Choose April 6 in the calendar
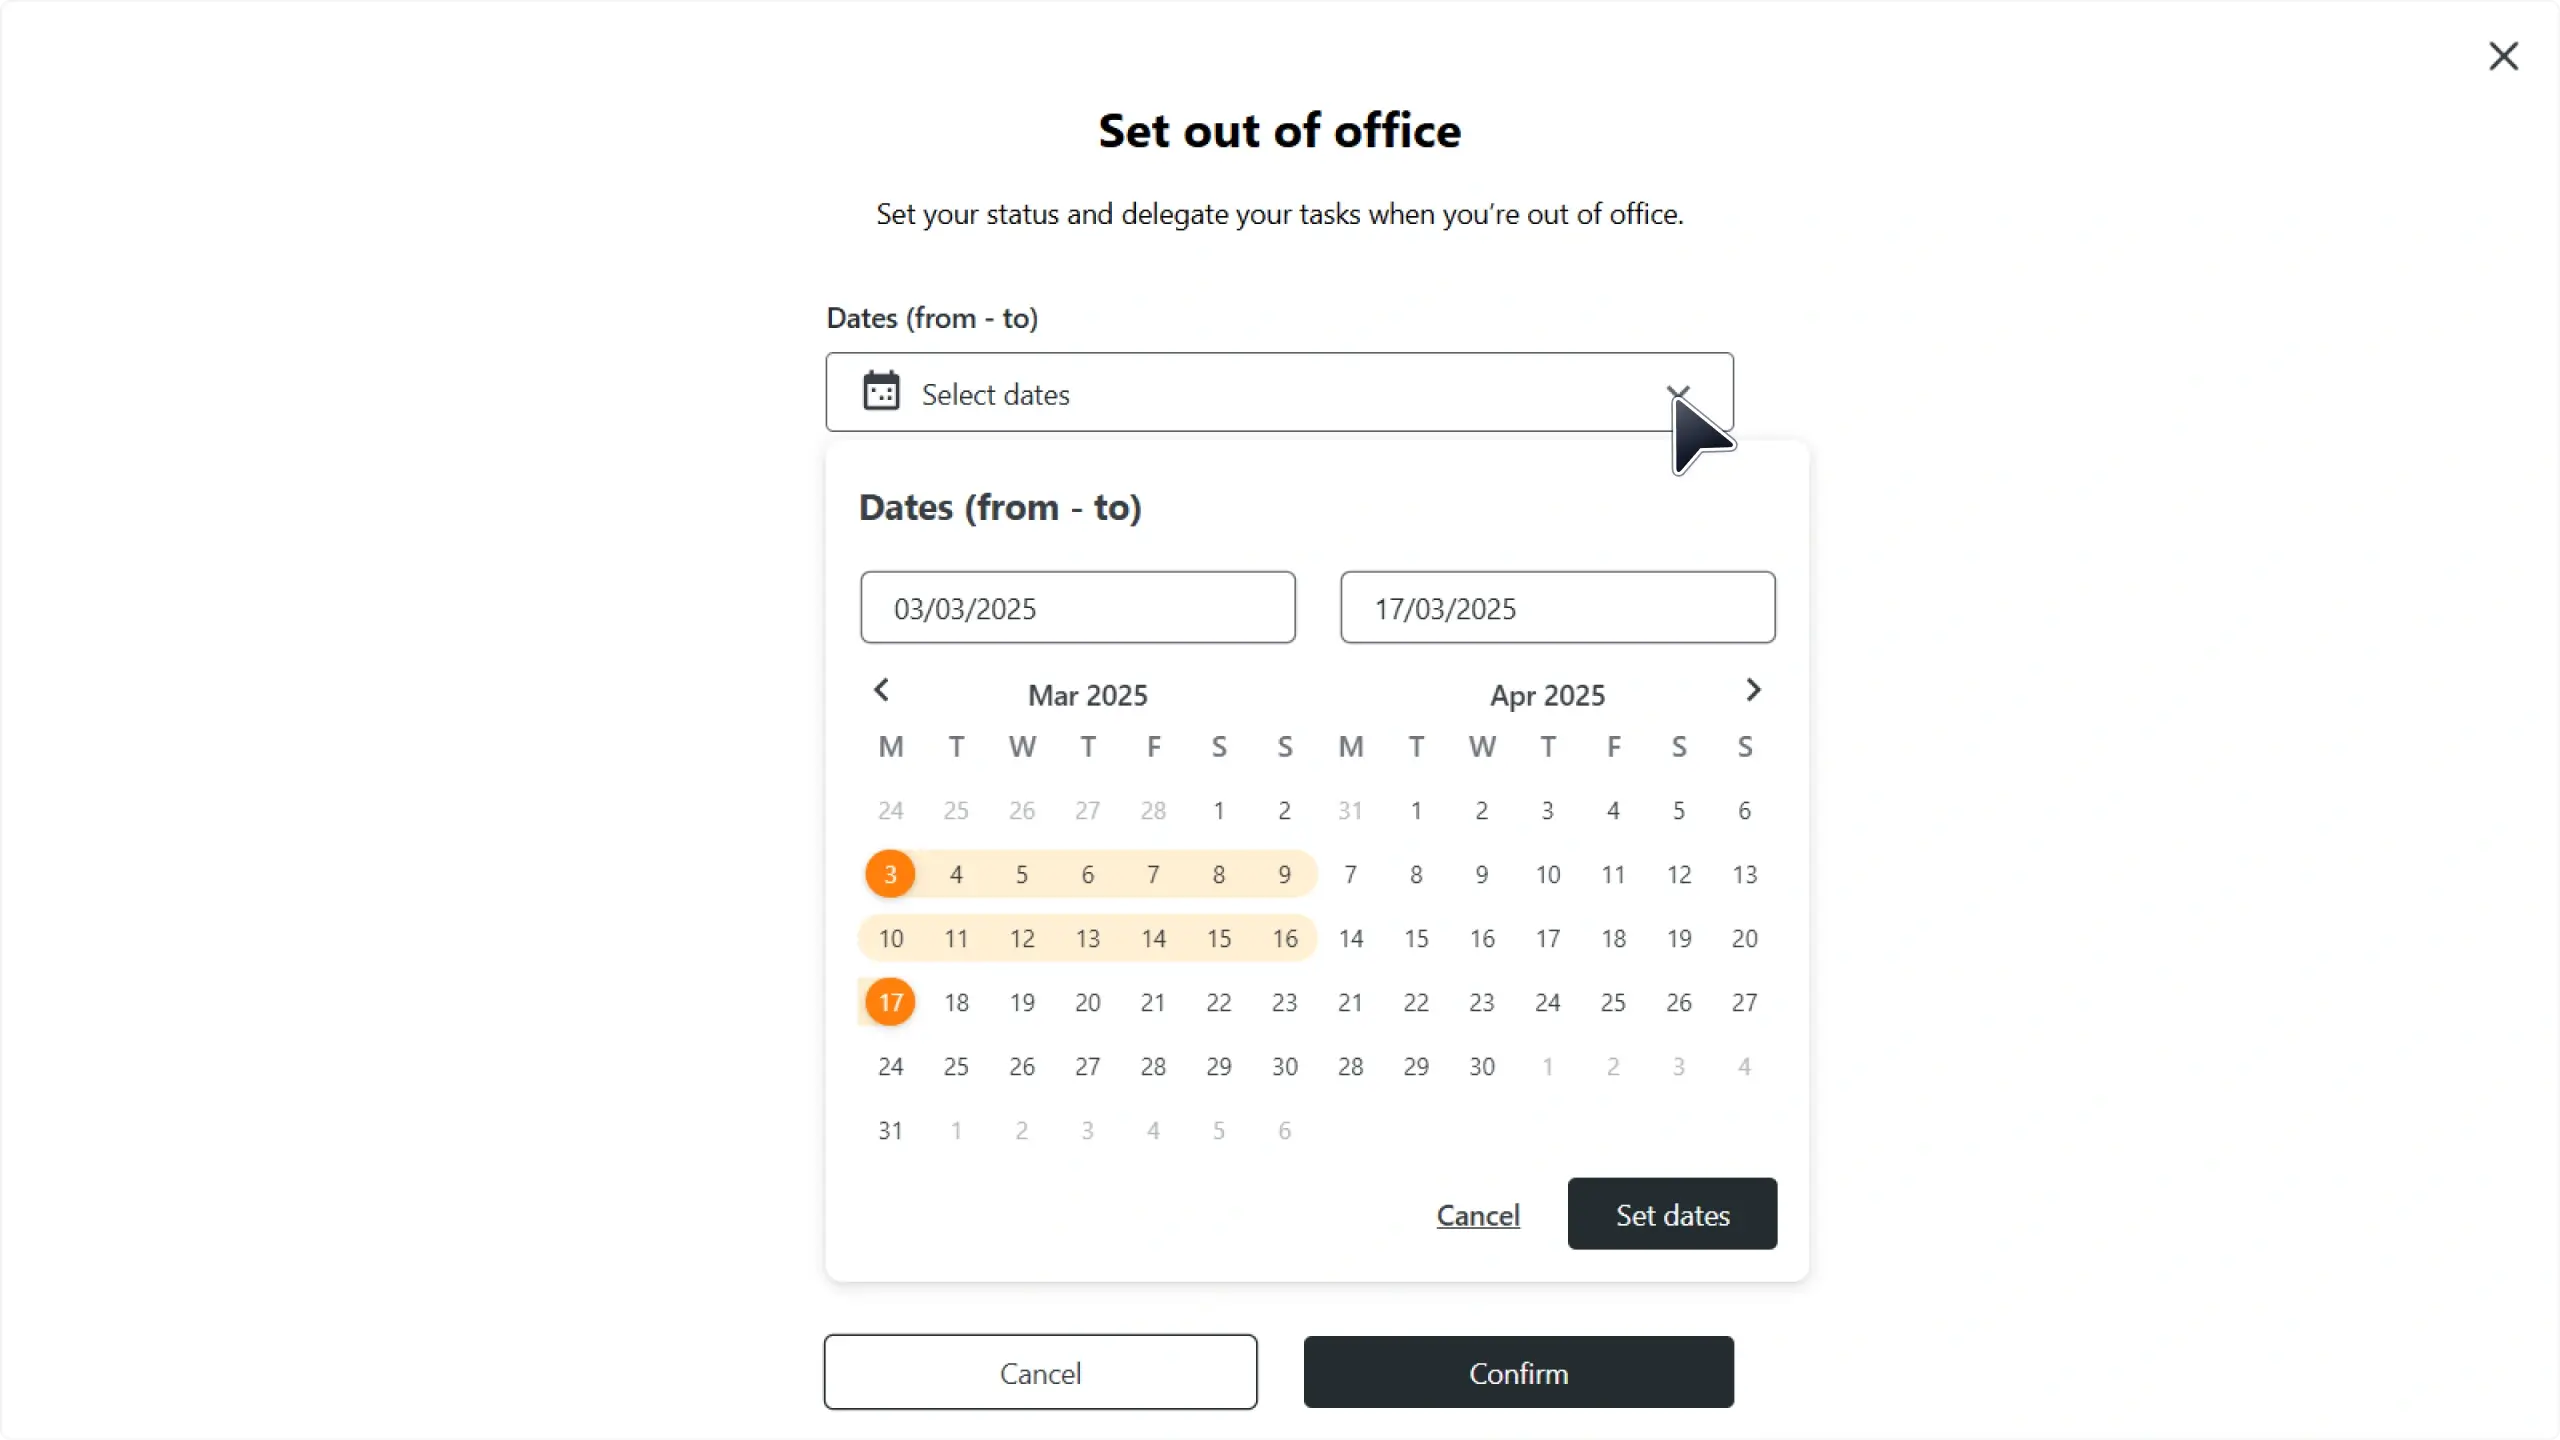The width and height of the screenshot is (2560, 1440). point(1744,810)
